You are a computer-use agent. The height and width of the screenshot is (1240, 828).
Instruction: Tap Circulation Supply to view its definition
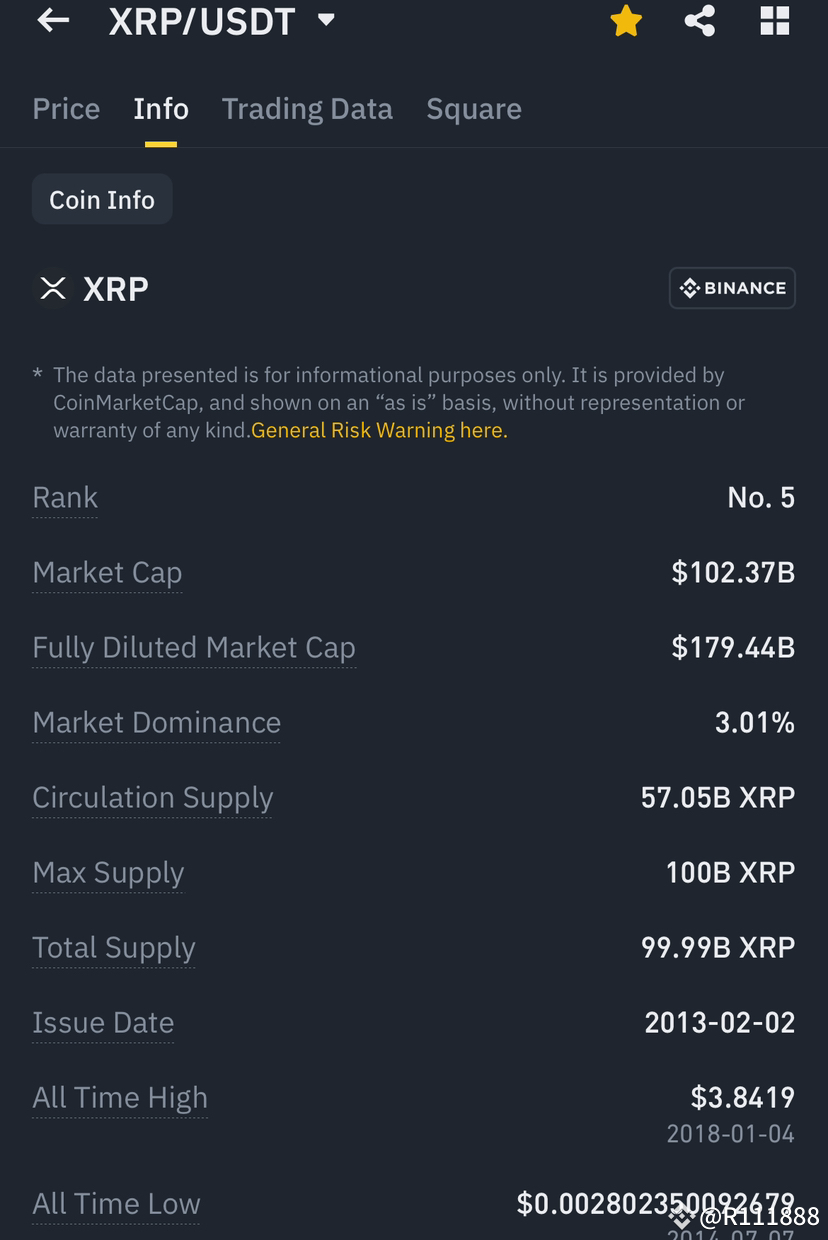(152, 798)
